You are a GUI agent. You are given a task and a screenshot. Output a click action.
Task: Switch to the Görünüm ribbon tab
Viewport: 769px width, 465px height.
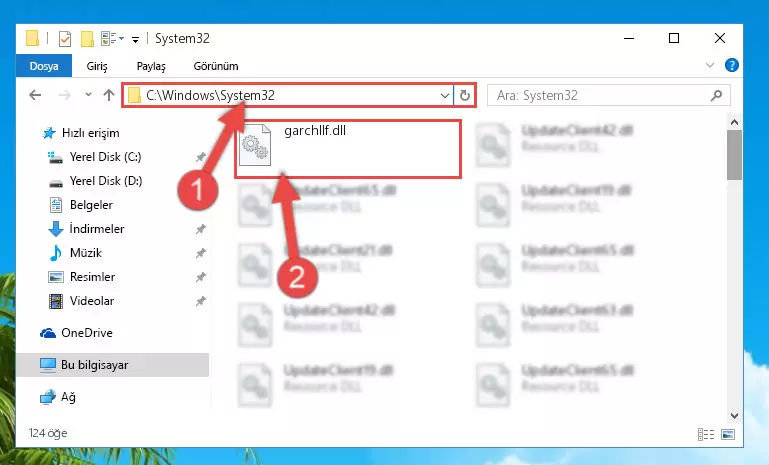point(216,66)
